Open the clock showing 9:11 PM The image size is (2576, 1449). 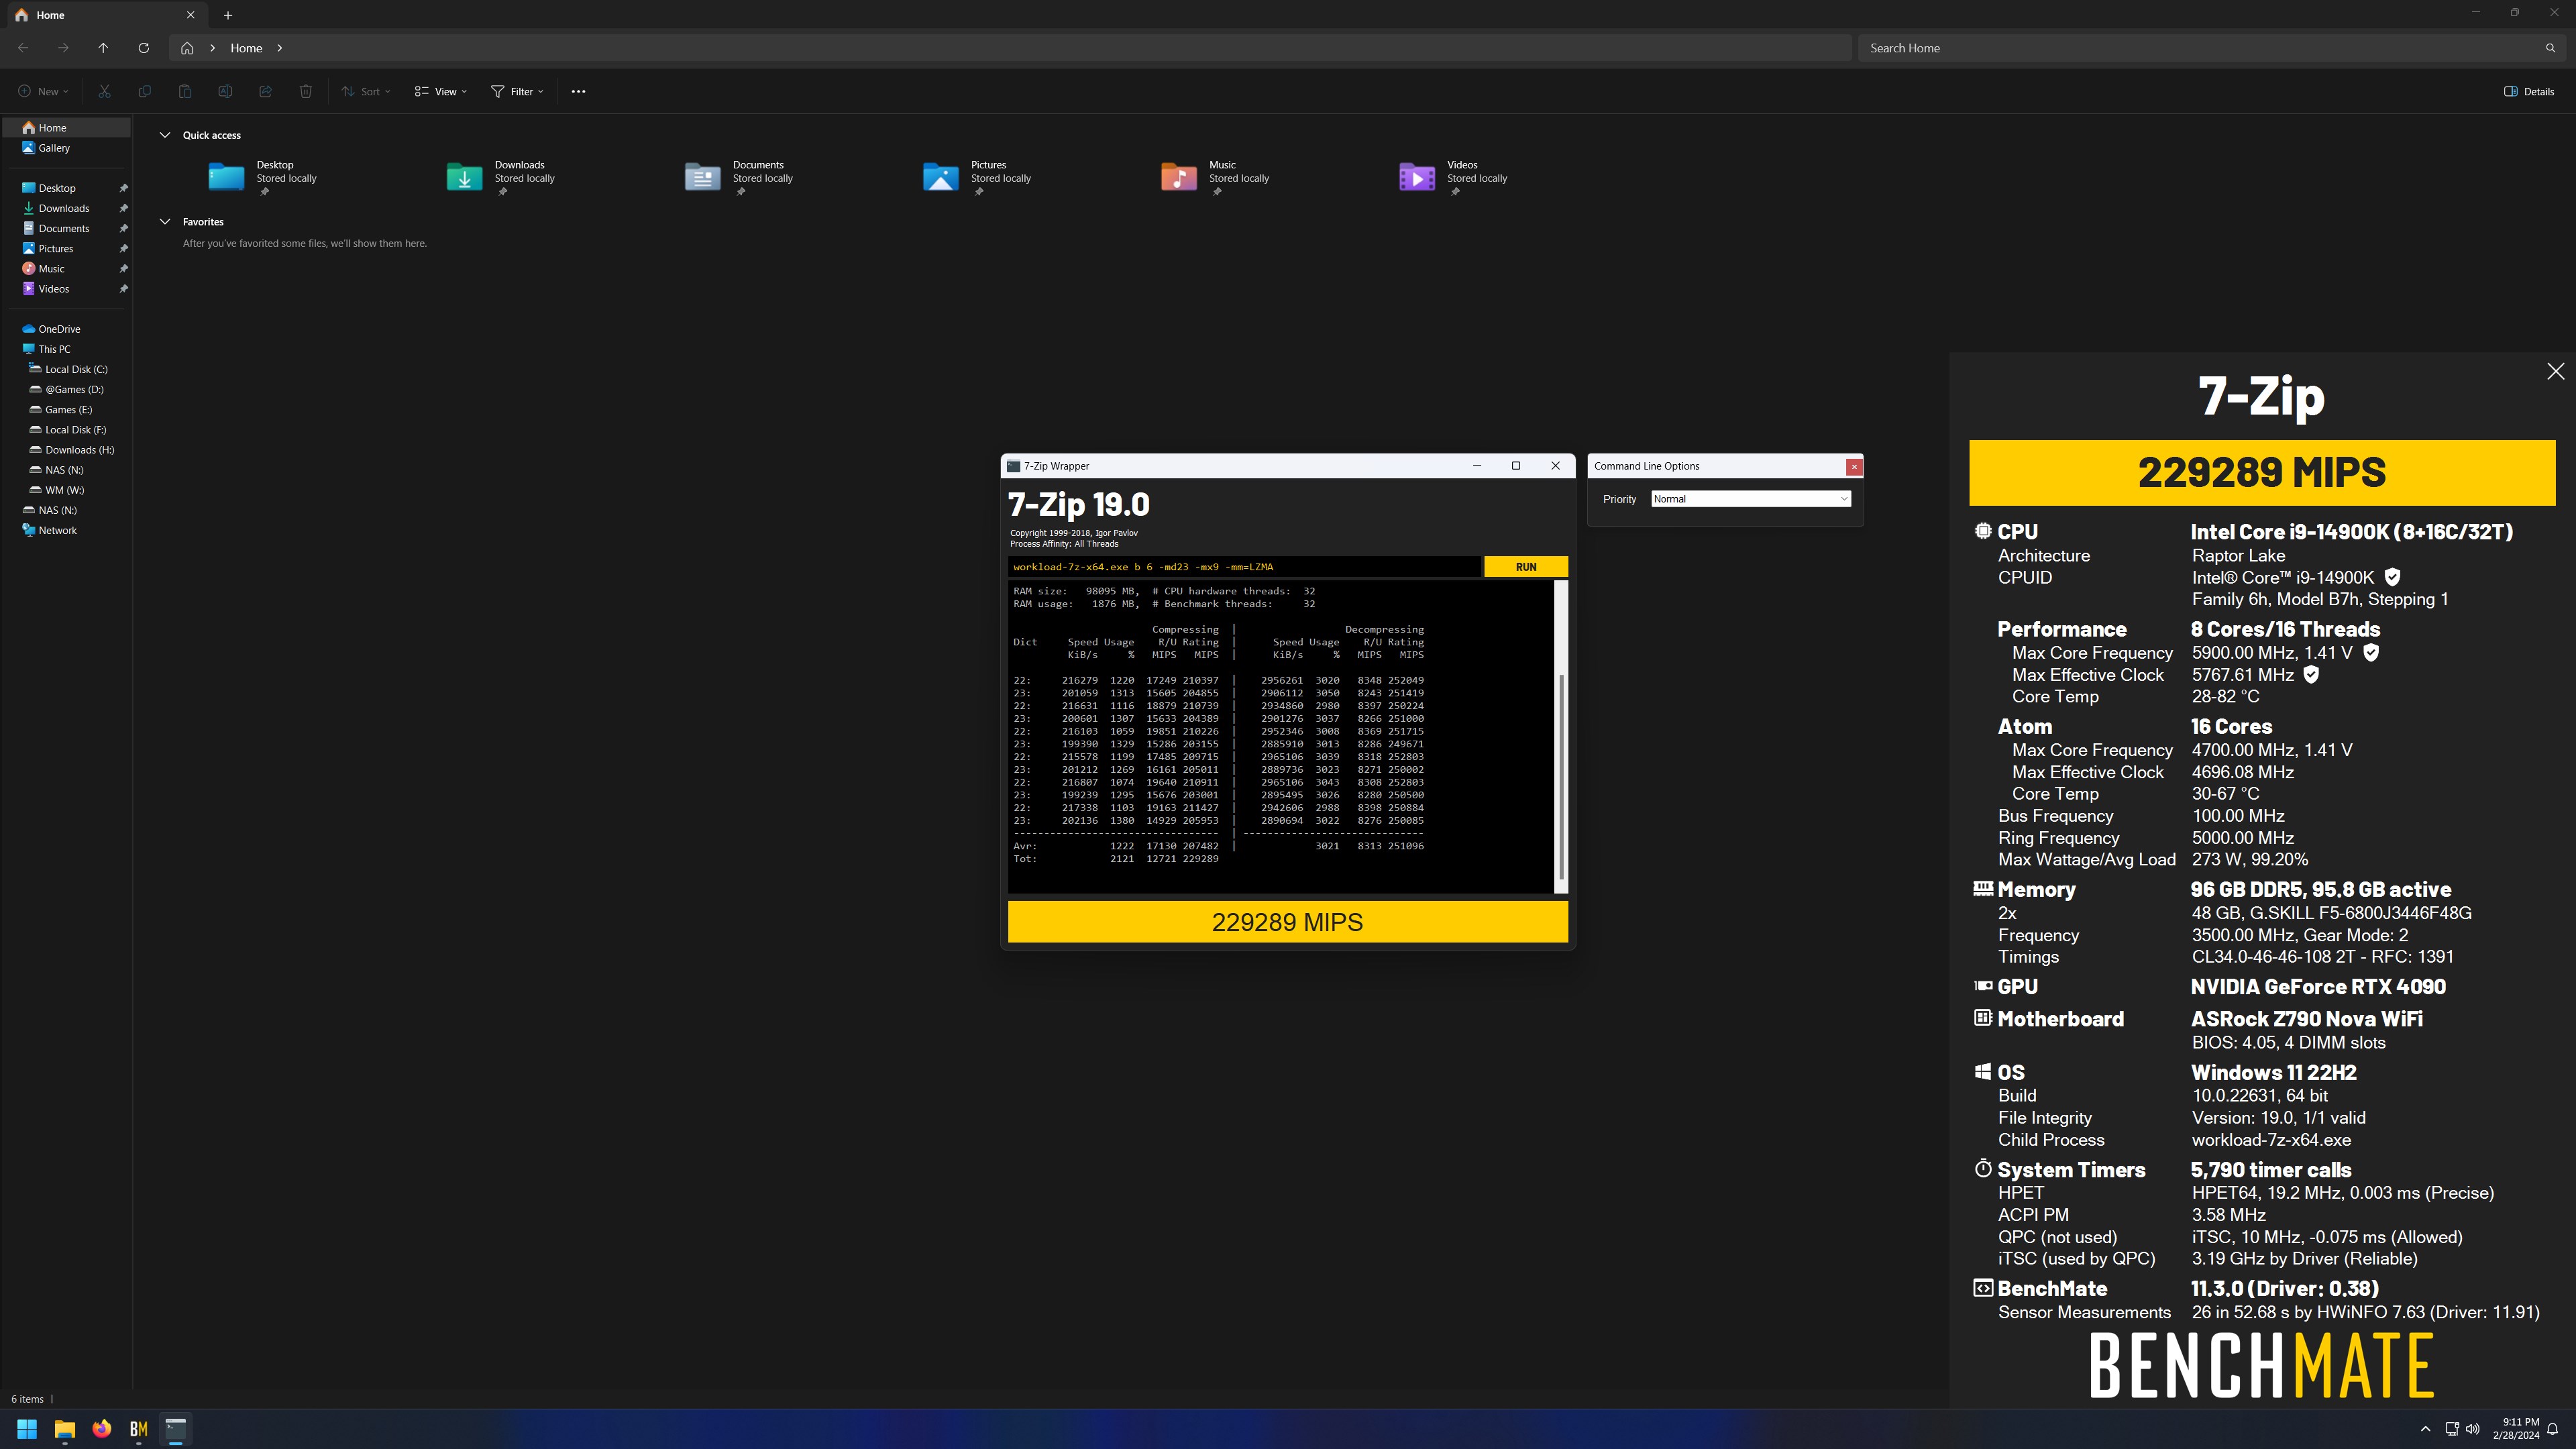pos(2515,1428)
